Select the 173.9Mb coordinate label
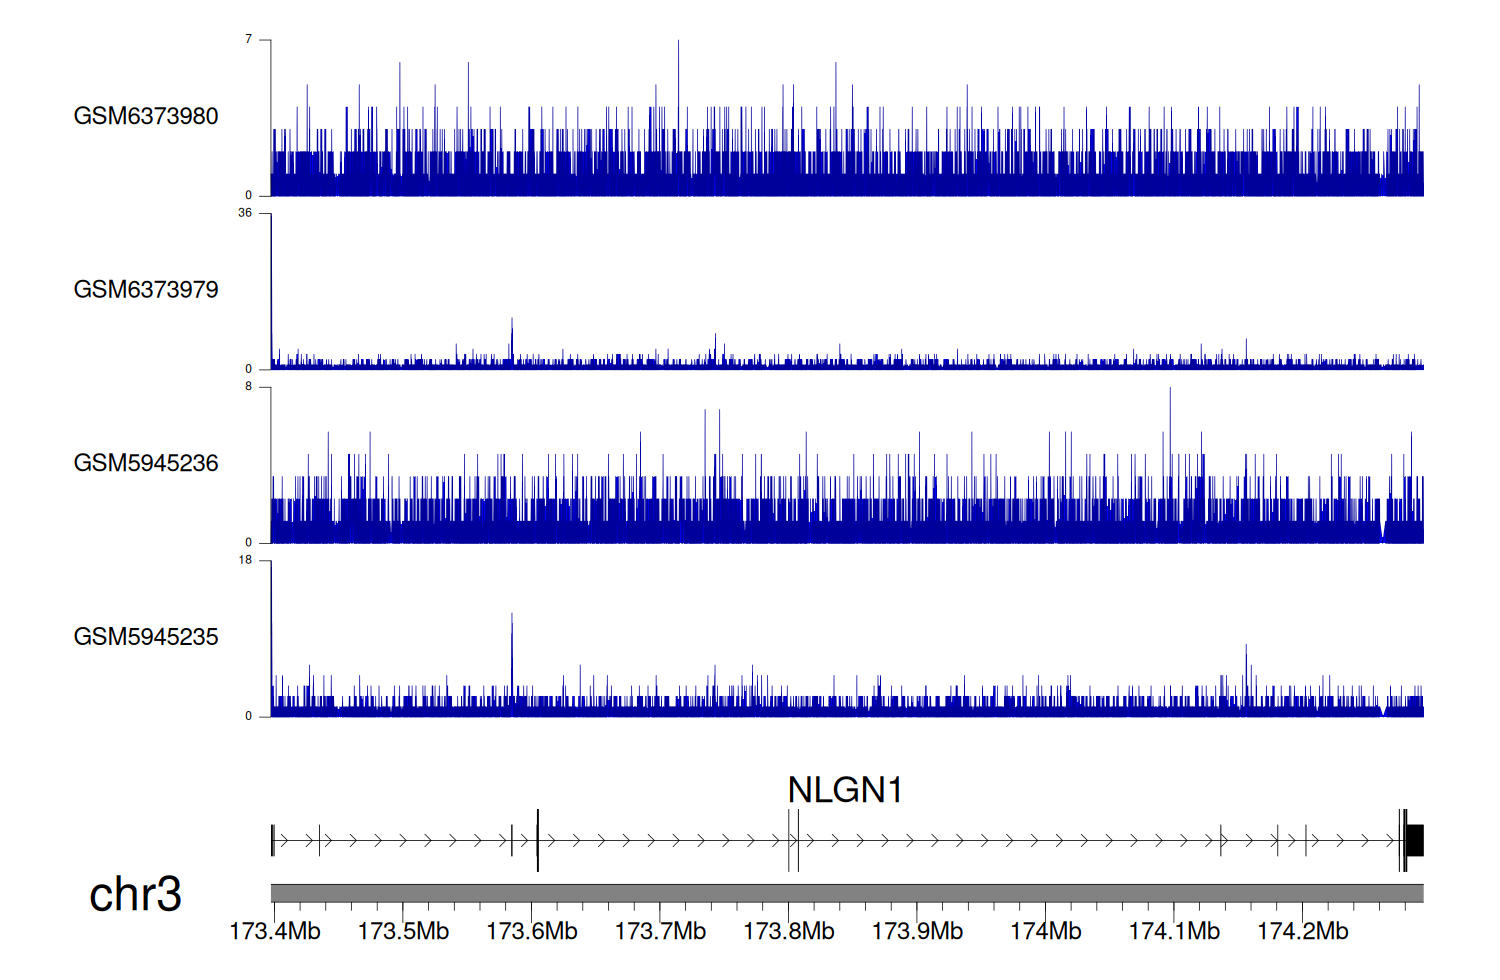The image size is (1500, 980). (917, 931)
